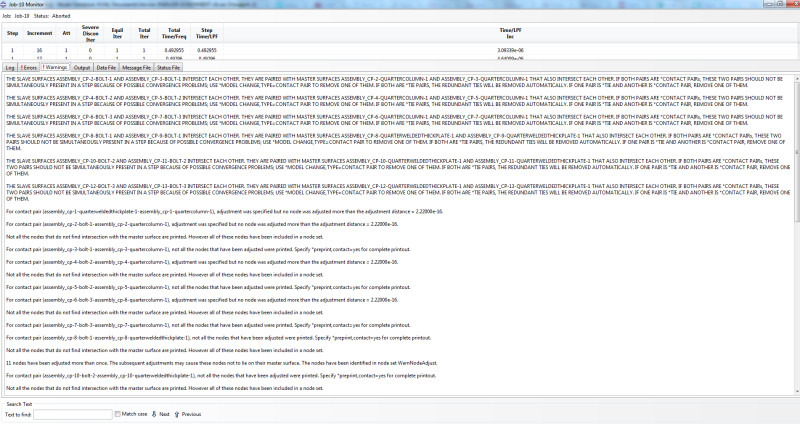Select the Warnings tab
The width and height of the screenshot is (800, 424).
tap(55, 67)
